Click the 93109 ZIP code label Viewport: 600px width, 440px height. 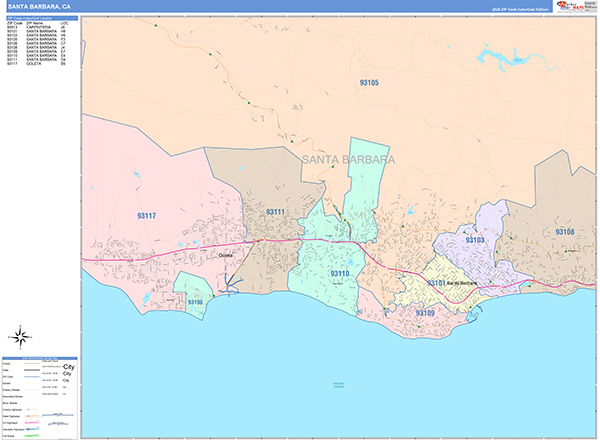[425, 313]
